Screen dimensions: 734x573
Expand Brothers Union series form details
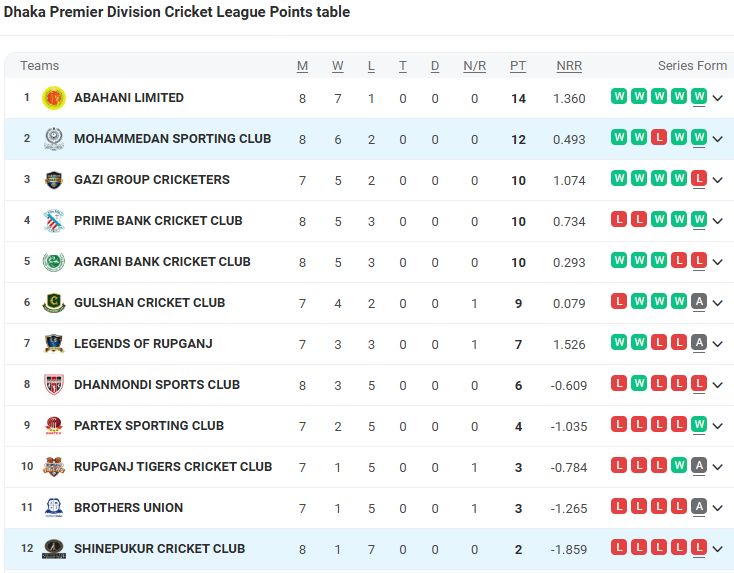(x=718, y=508)
